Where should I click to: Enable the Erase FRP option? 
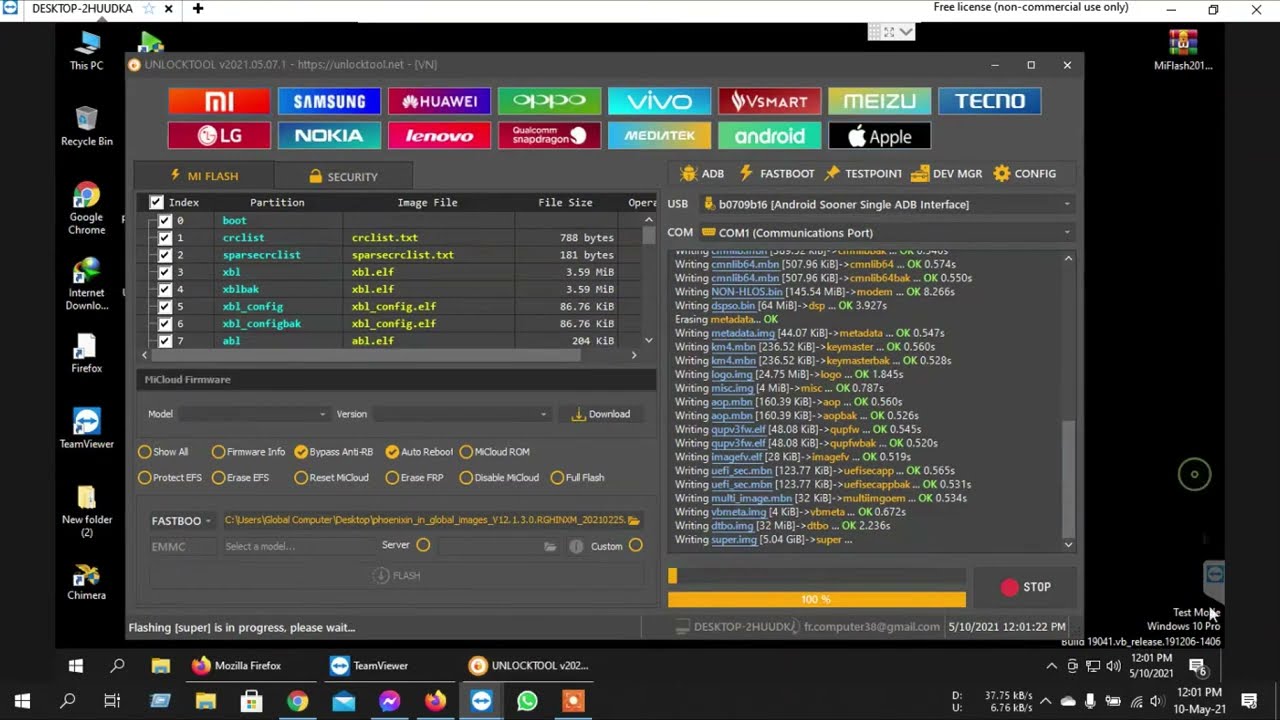[414, 478]
